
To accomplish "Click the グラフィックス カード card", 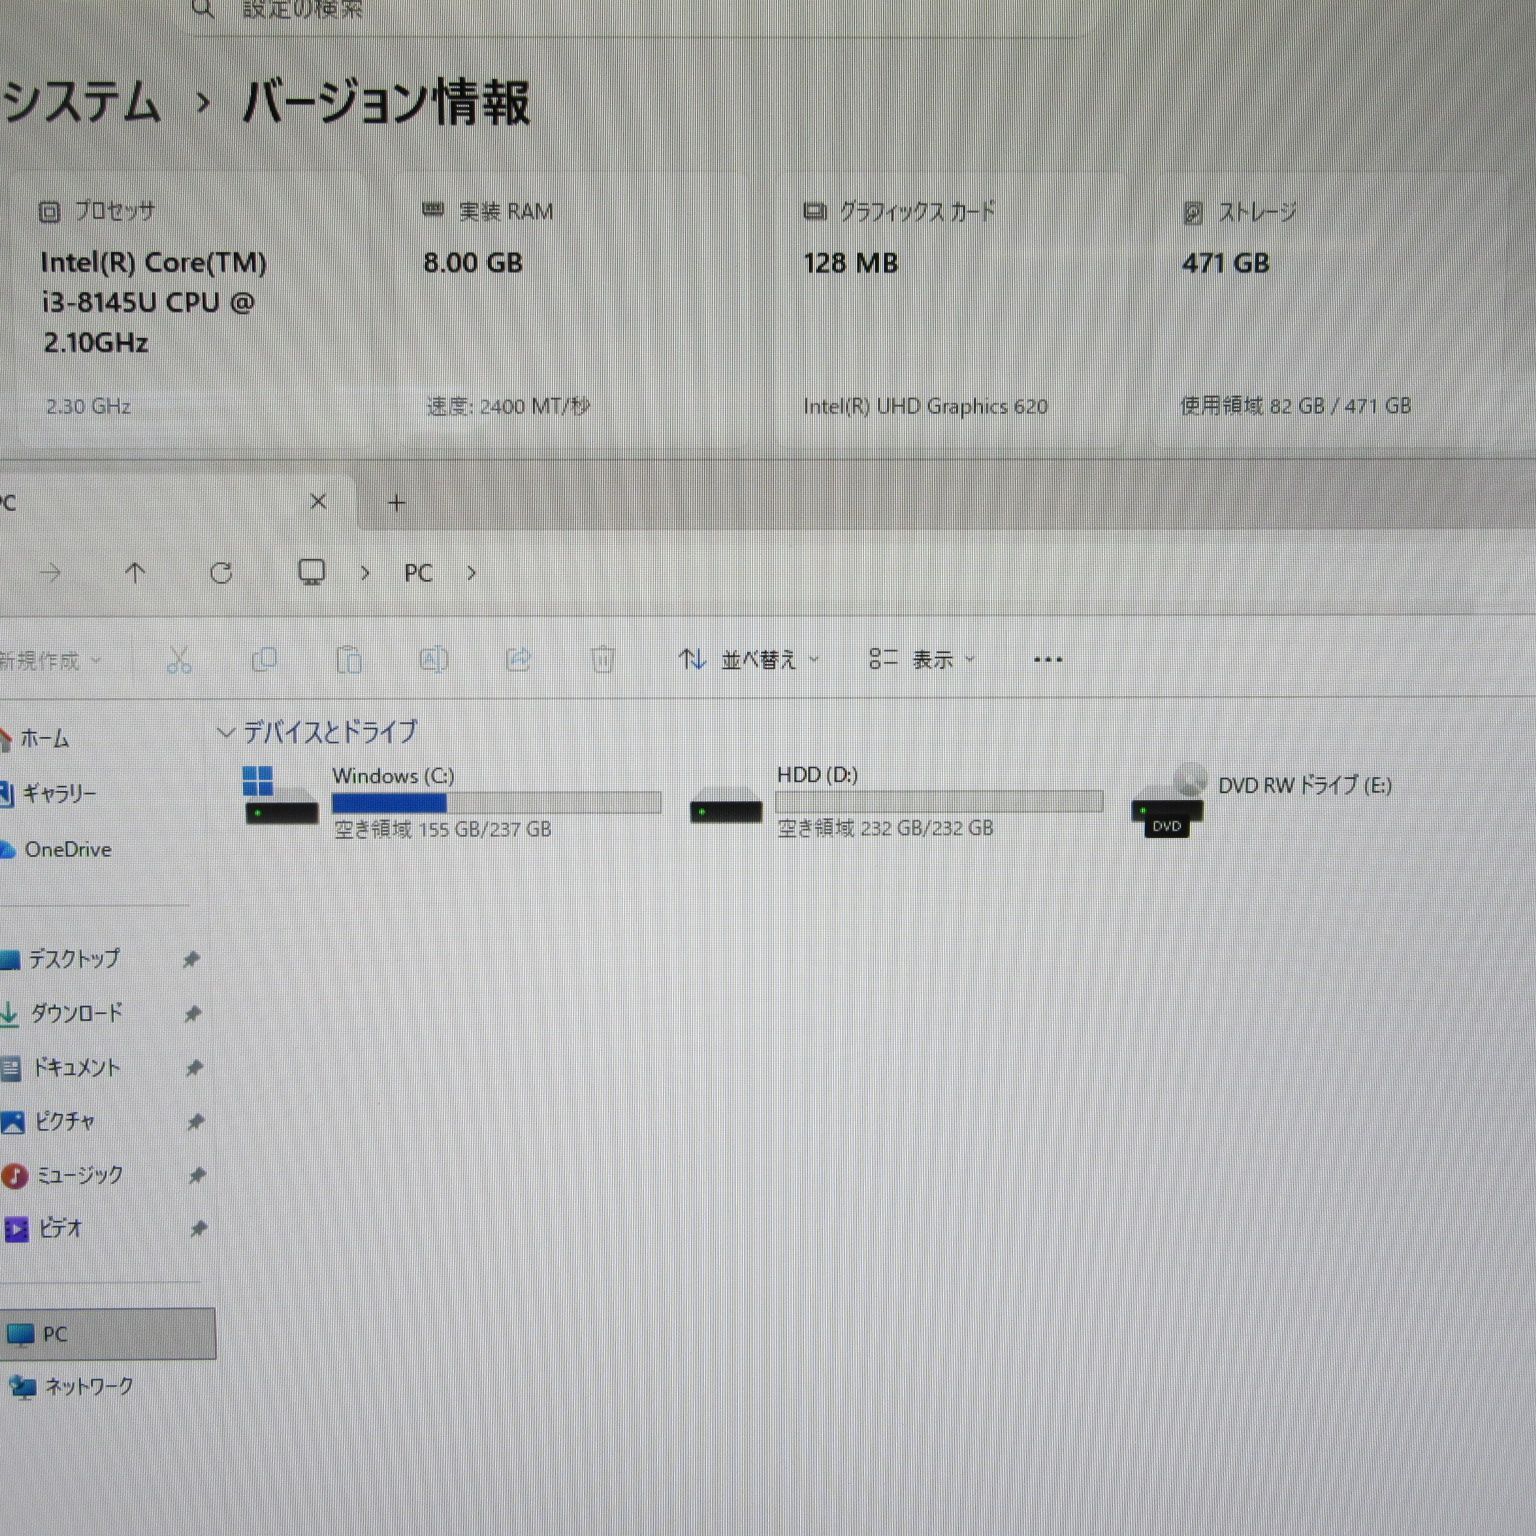I will (953, 309).
